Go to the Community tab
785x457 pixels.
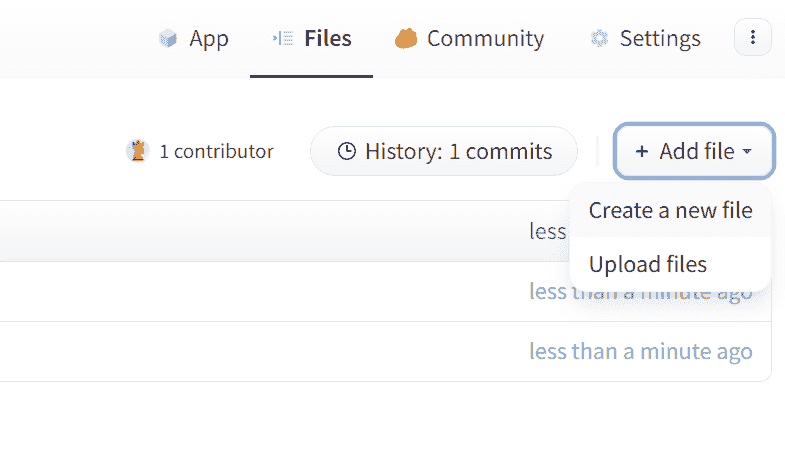(485, 39)
